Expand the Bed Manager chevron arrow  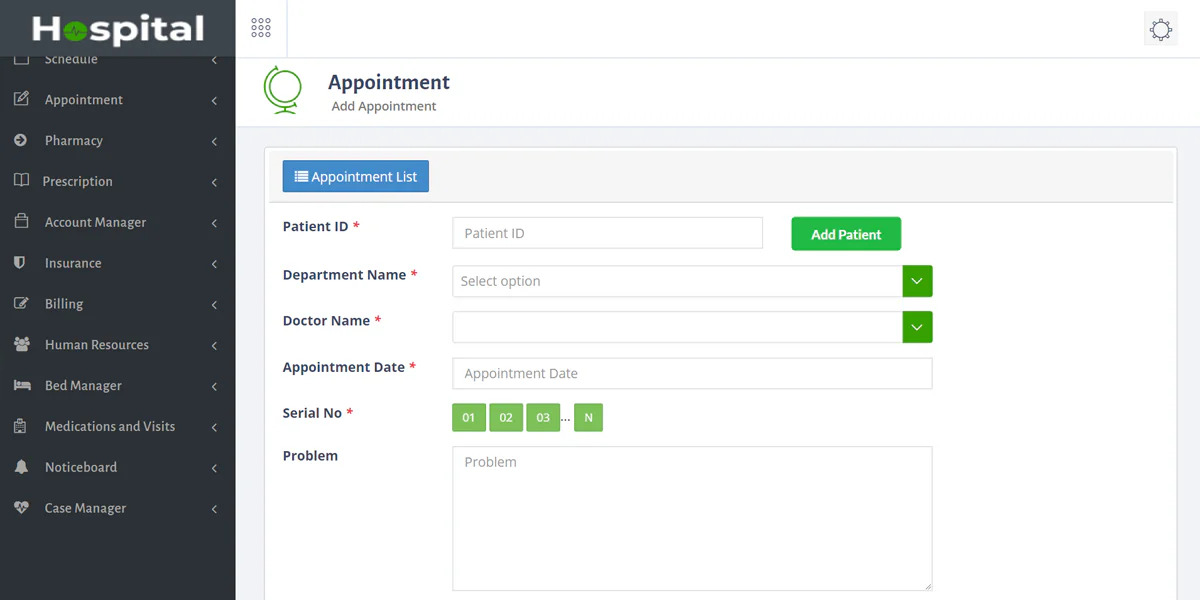pos(214,387)
